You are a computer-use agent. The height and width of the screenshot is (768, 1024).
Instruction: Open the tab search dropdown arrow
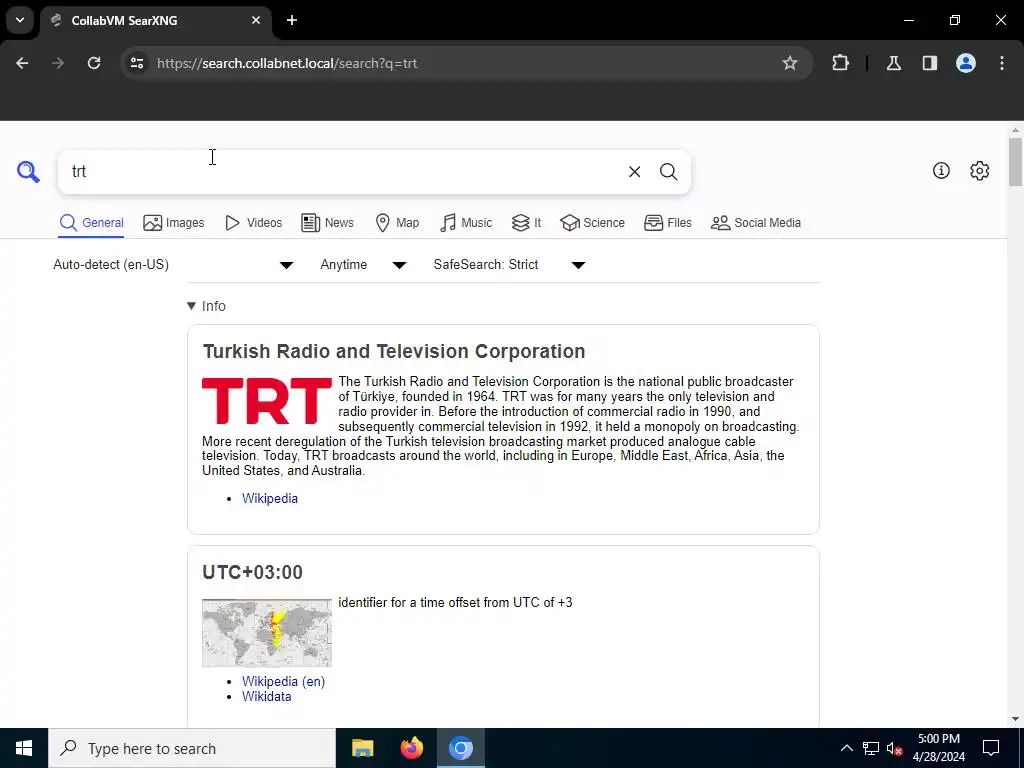coord(20,20)
